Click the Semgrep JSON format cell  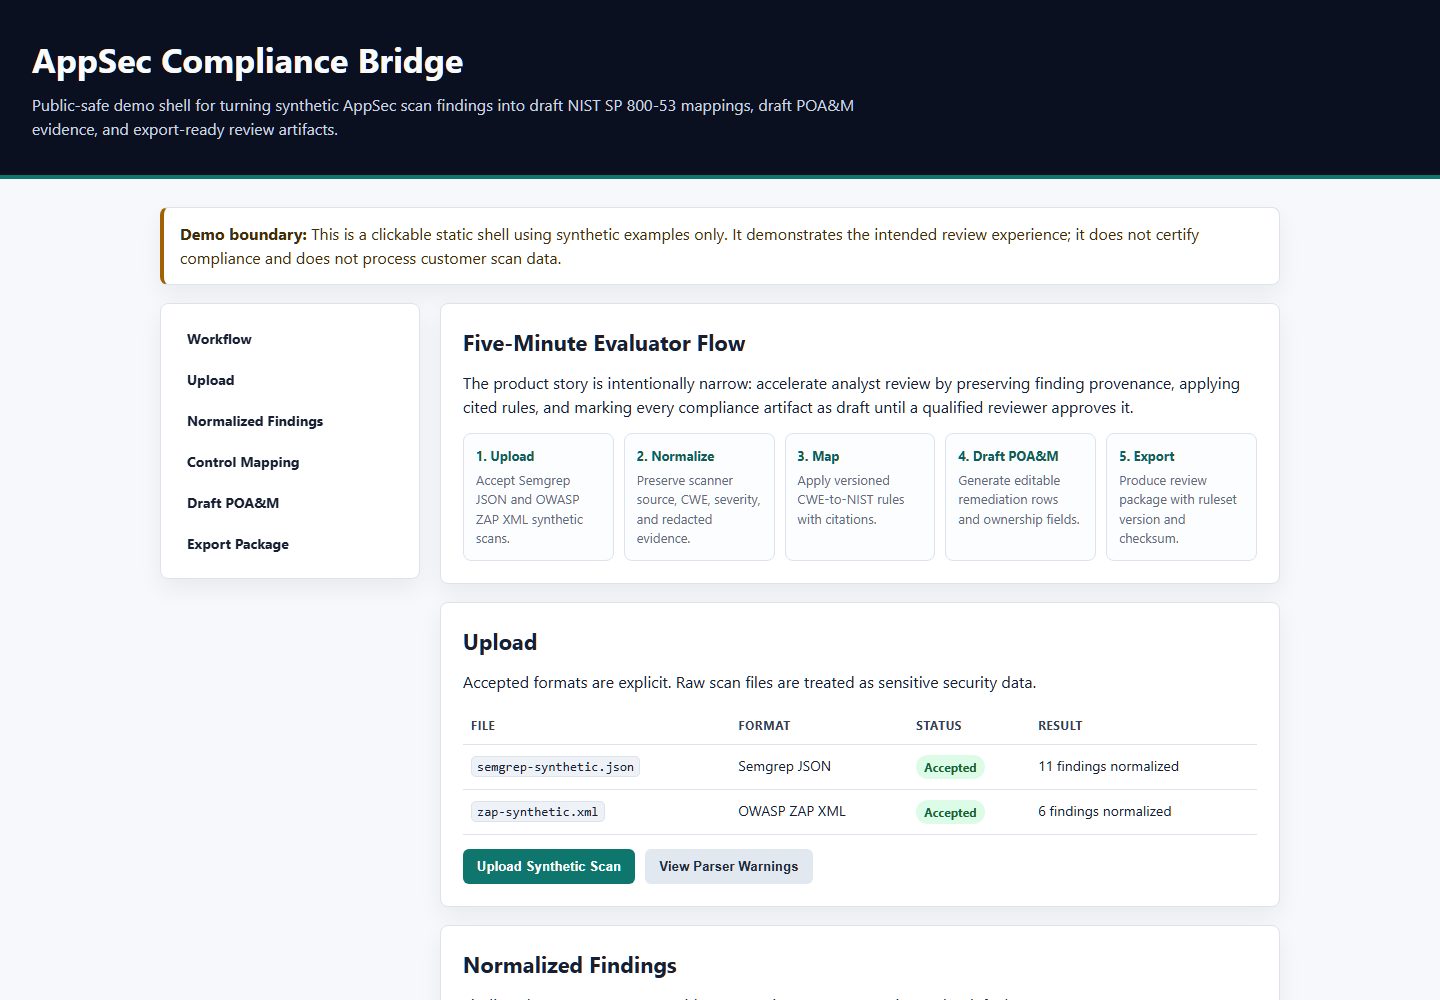[784, 766]
